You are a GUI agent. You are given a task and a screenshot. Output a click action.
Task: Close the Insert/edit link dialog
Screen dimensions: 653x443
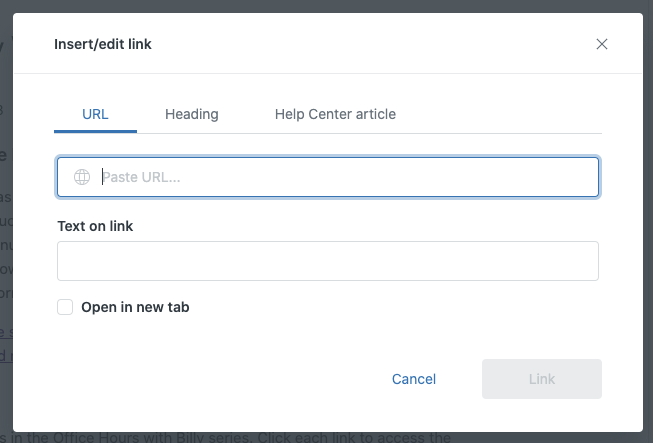[602, 44]
